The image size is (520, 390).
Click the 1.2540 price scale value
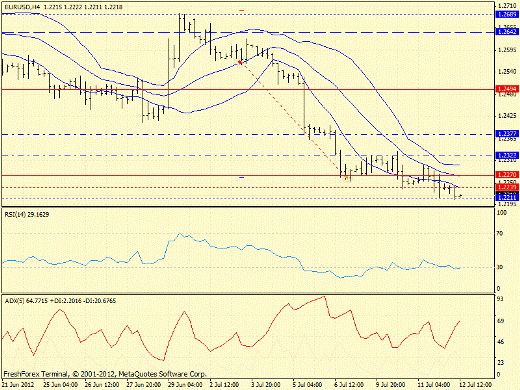508,72
